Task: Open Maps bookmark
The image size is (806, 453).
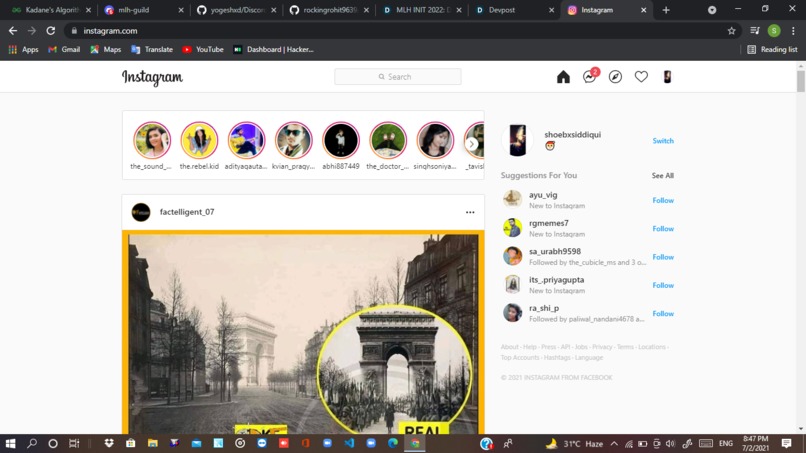Action: tap(106, 49)
